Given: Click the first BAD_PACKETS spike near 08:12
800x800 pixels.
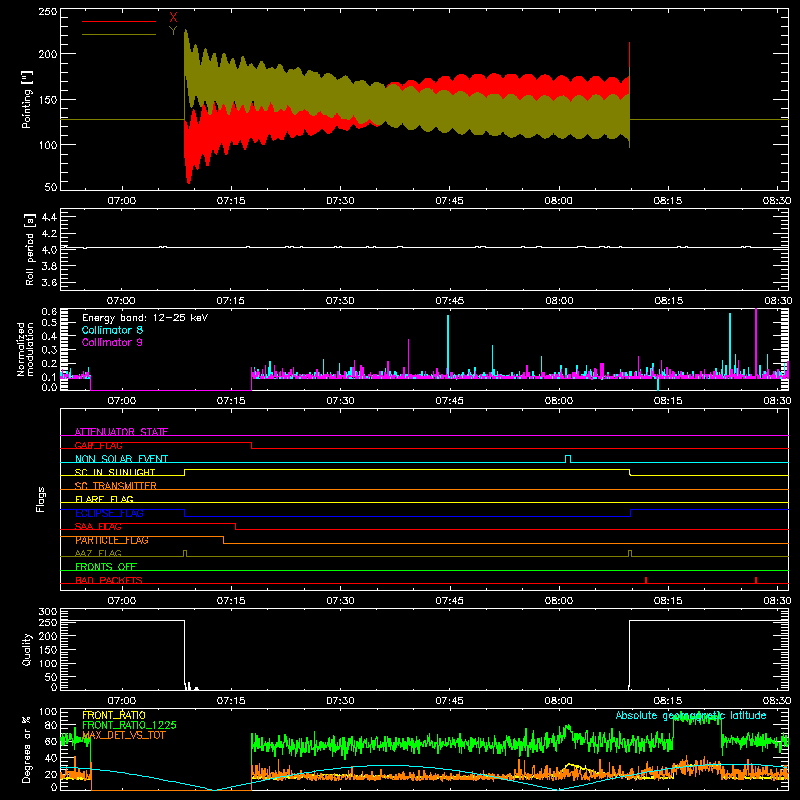Looking at the screenshot, I should [646, 580].
